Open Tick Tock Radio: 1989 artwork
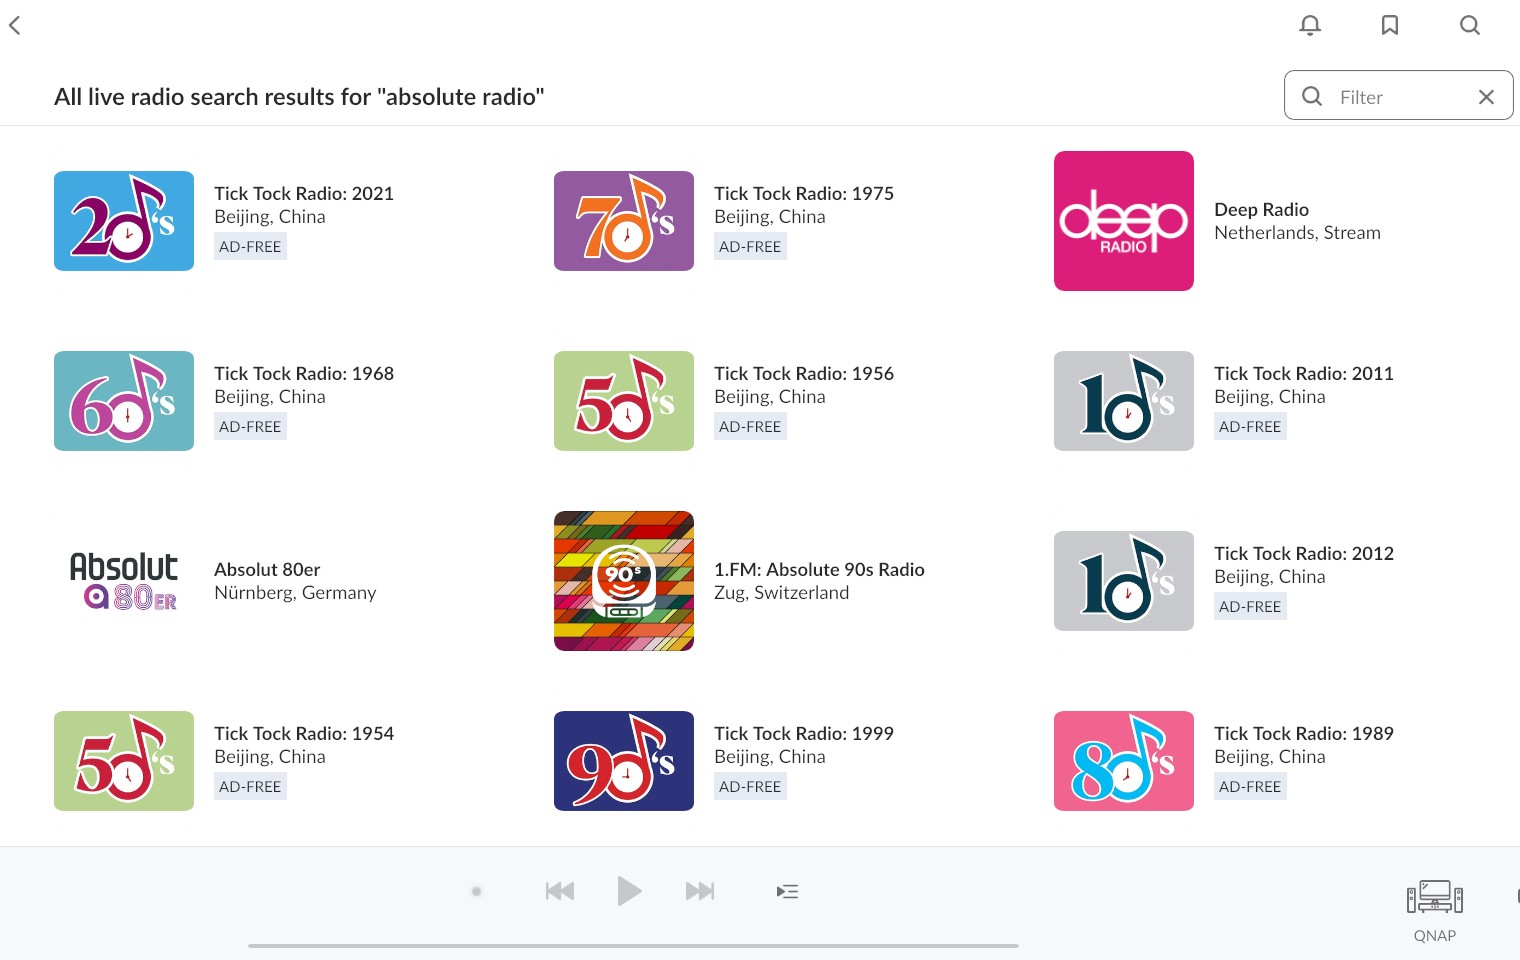 click(1124, 761)
